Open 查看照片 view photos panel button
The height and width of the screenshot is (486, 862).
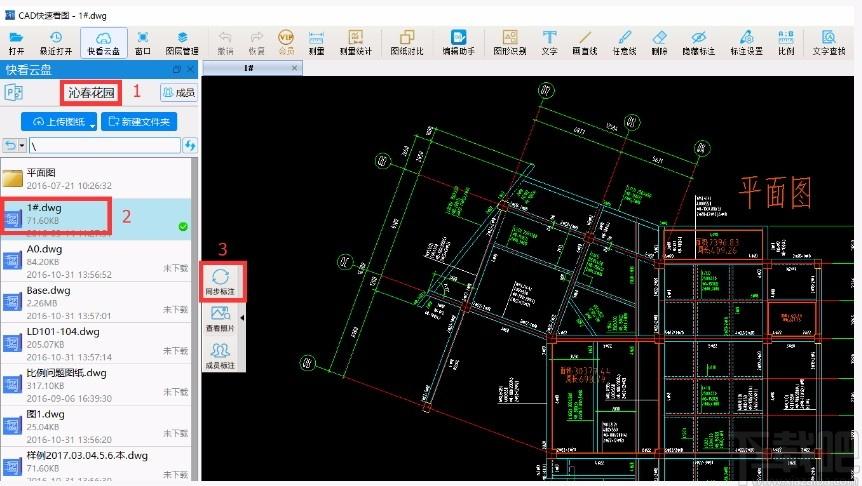coord(220,318)
